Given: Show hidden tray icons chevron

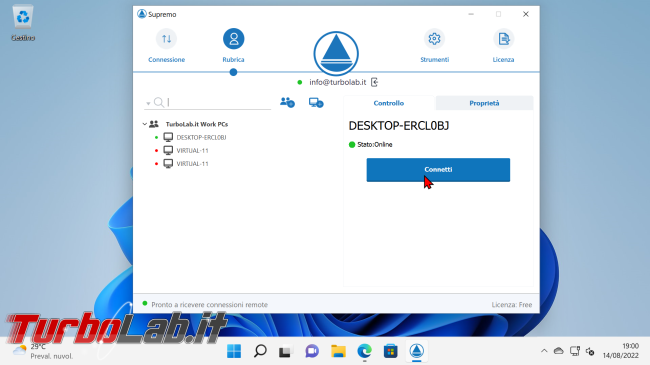Looking at the screenshot, I should tap(544, 351).
